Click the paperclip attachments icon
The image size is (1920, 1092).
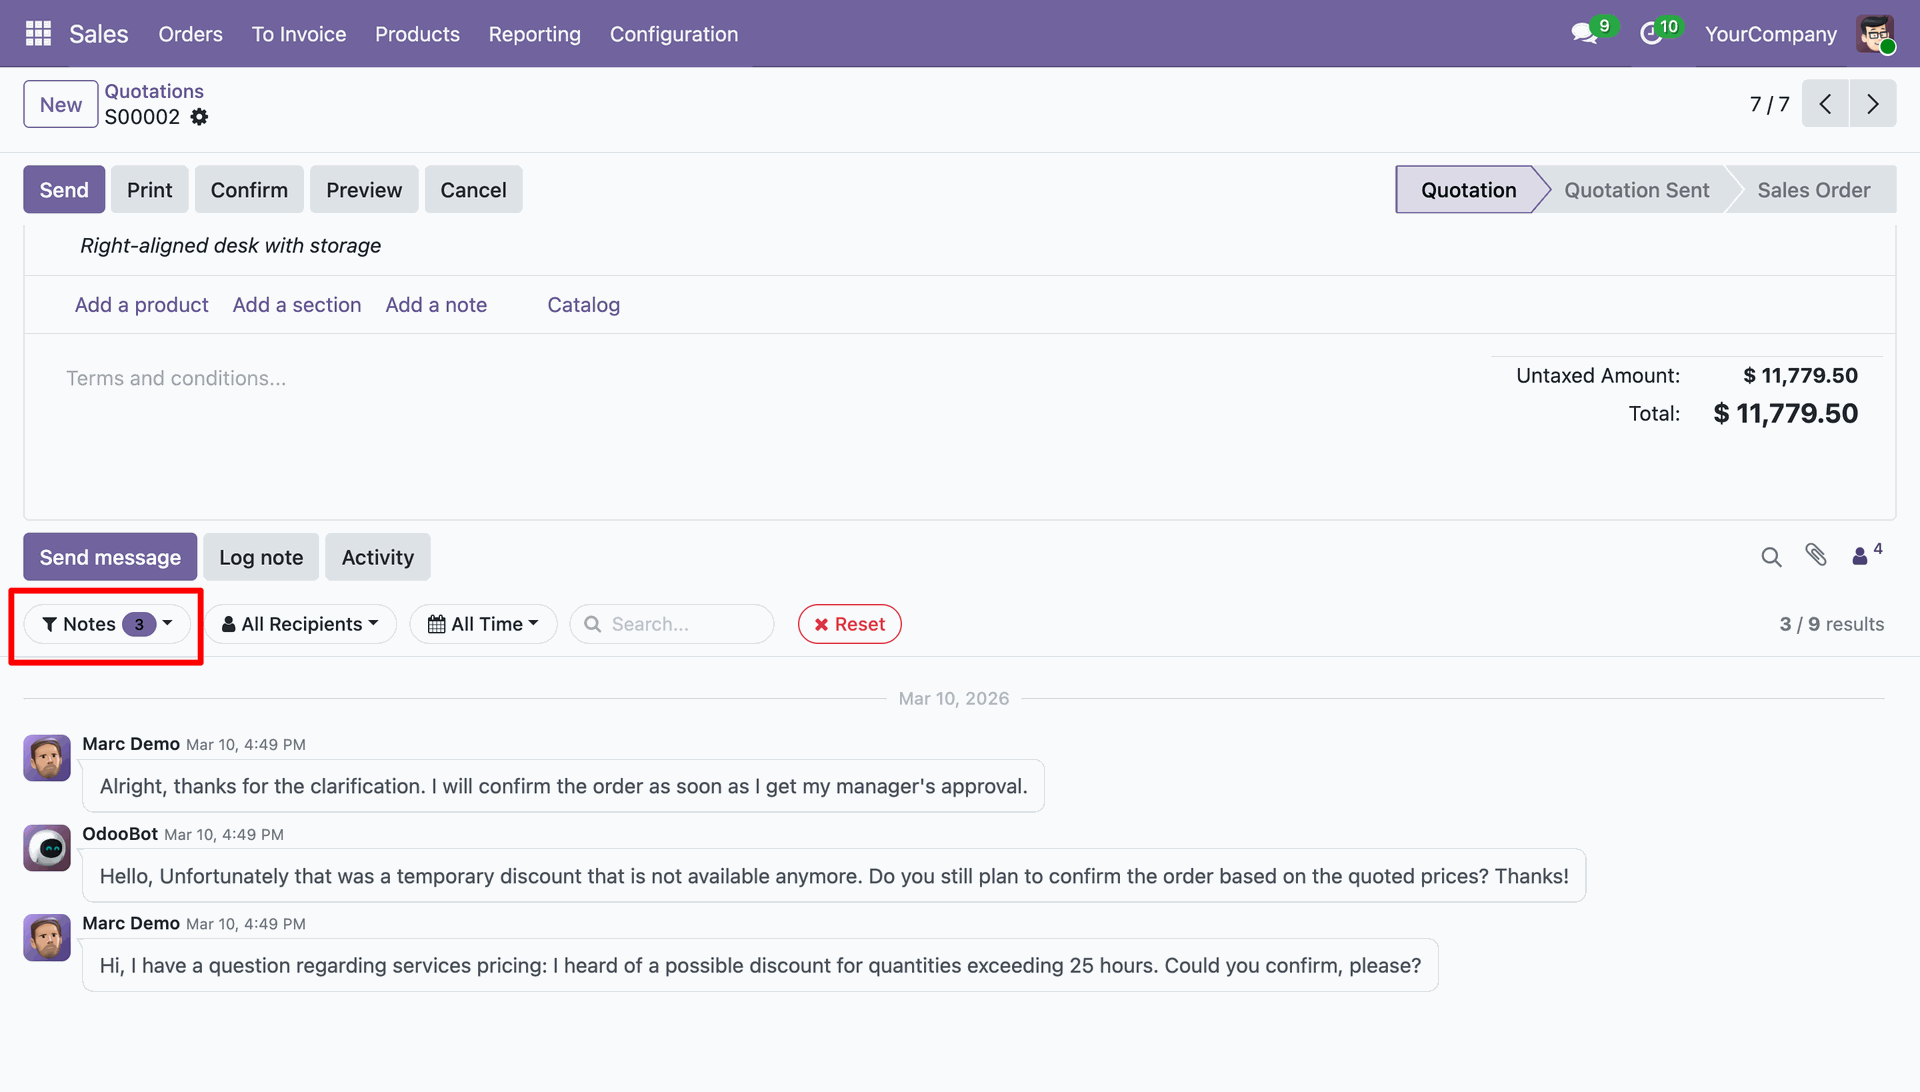tap(1816, 556)
